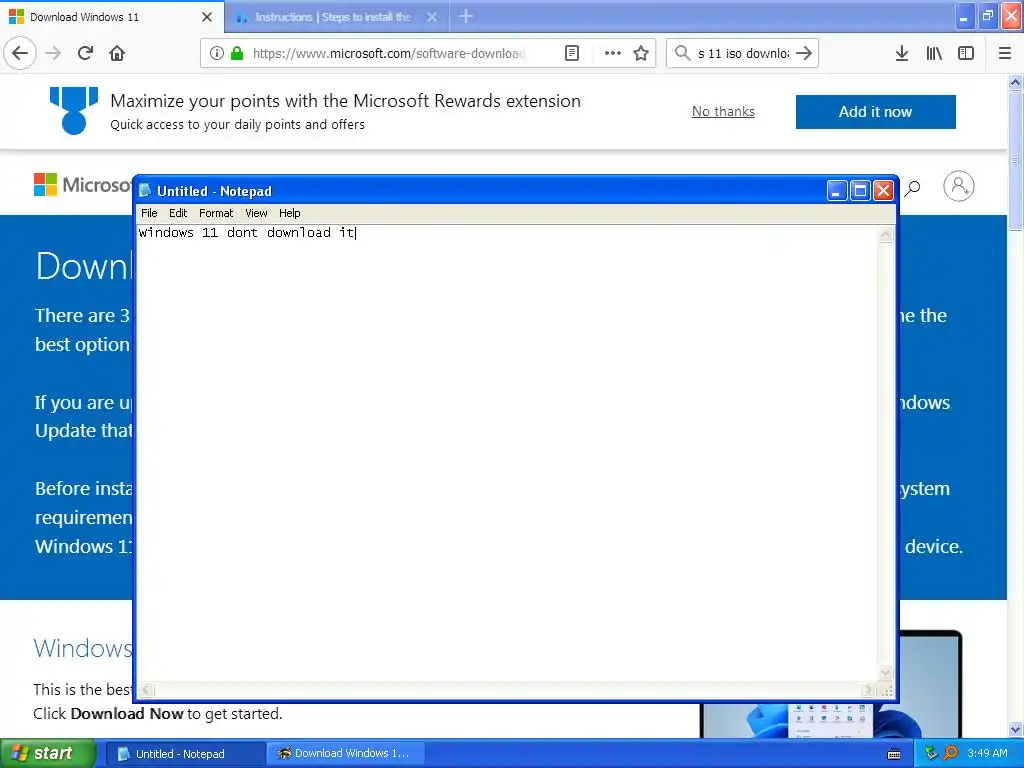Close the Download Windows 11 tab
This screenshot has width=1024, height=768.
(x=207, y=17)
